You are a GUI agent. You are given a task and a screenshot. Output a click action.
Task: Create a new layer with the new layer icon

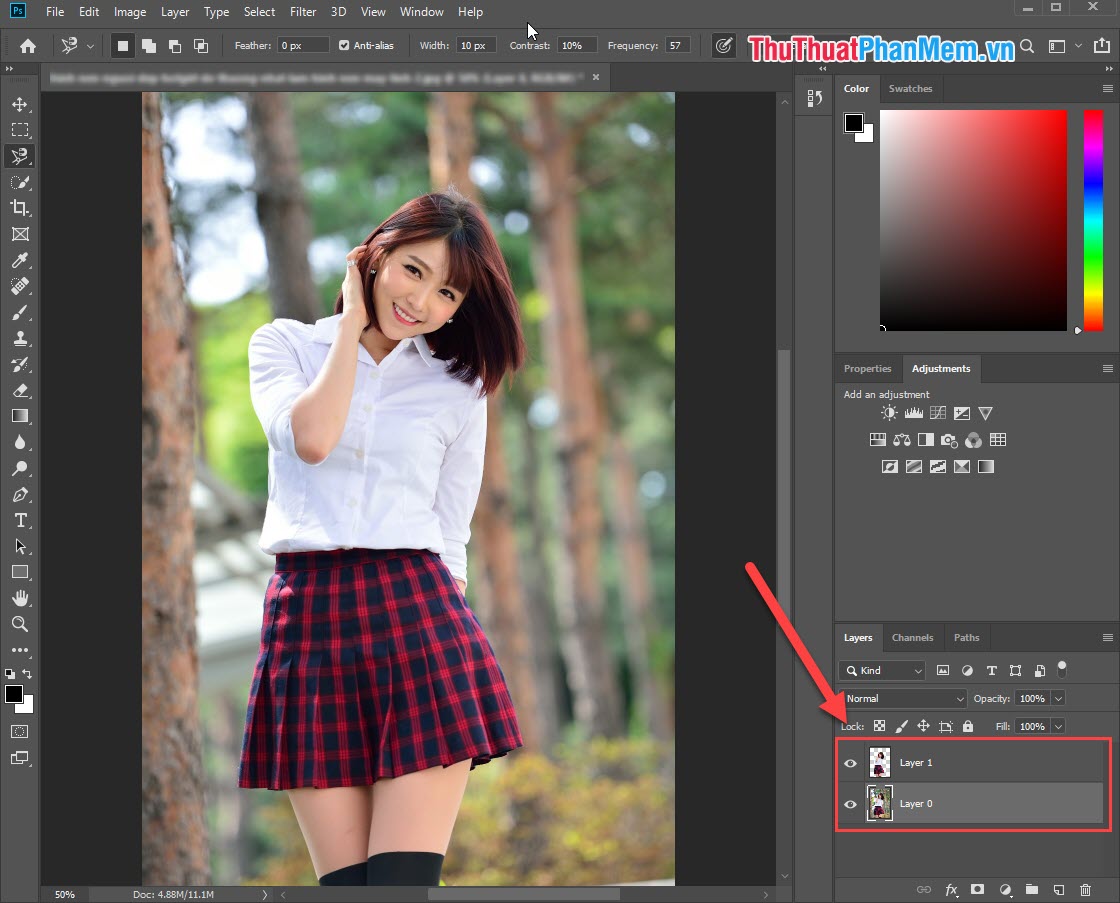click(1059, 889)
